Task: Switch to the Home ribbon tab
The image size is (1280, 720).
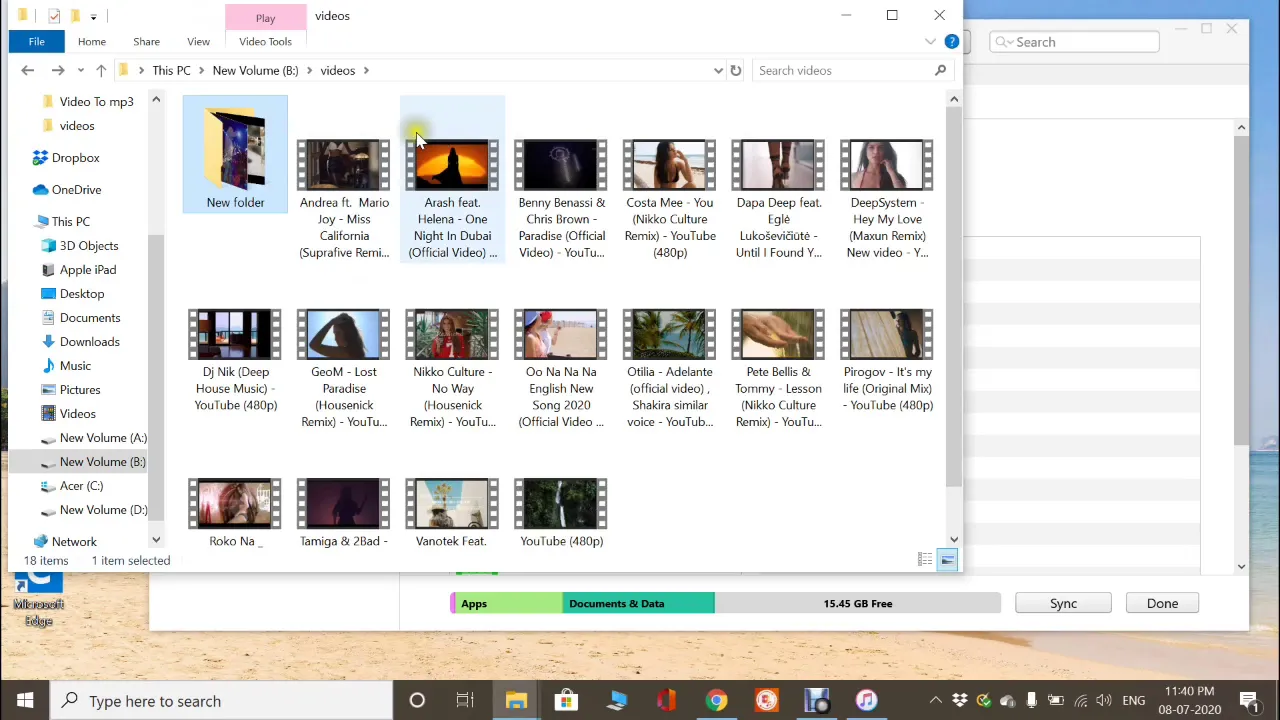Action: [x=91, y=41]
